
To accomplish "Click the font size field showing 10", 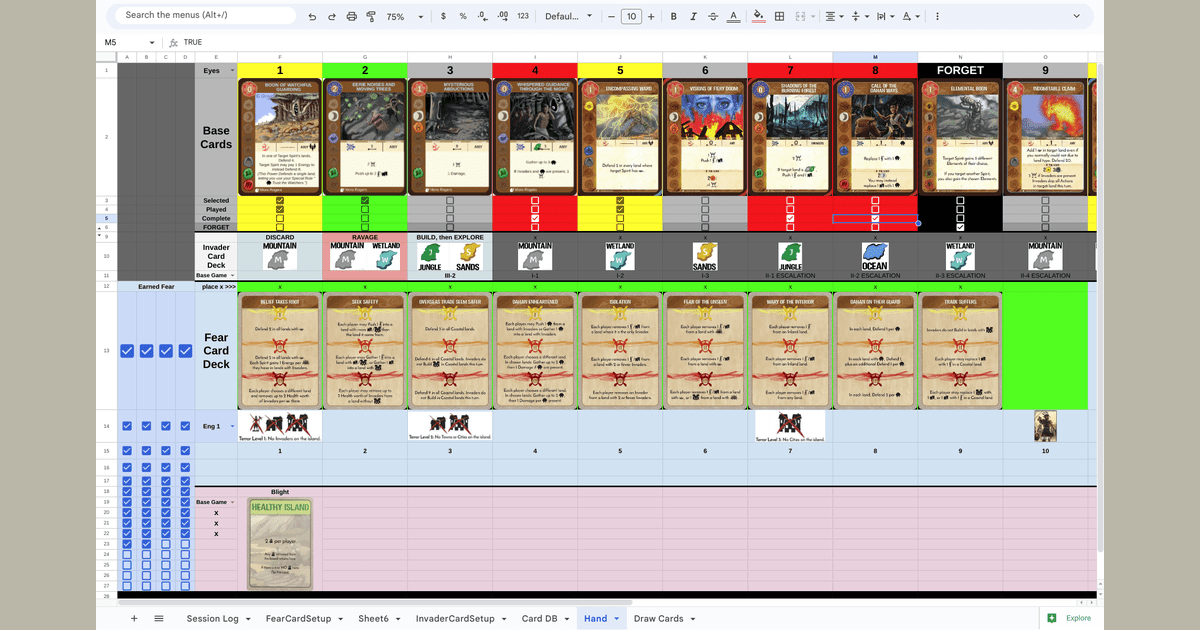I will (631, 16).
